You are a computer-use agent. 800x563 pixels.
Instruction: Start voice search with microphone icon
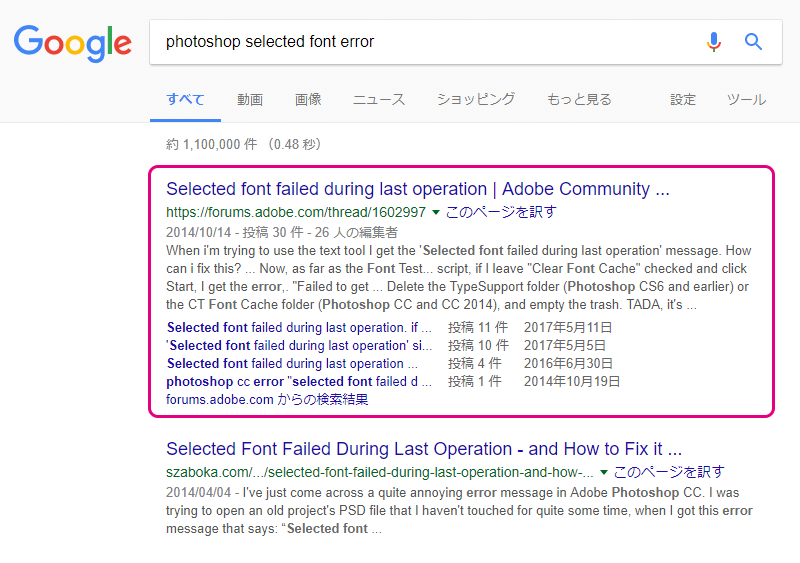click(x=714, y=42)
